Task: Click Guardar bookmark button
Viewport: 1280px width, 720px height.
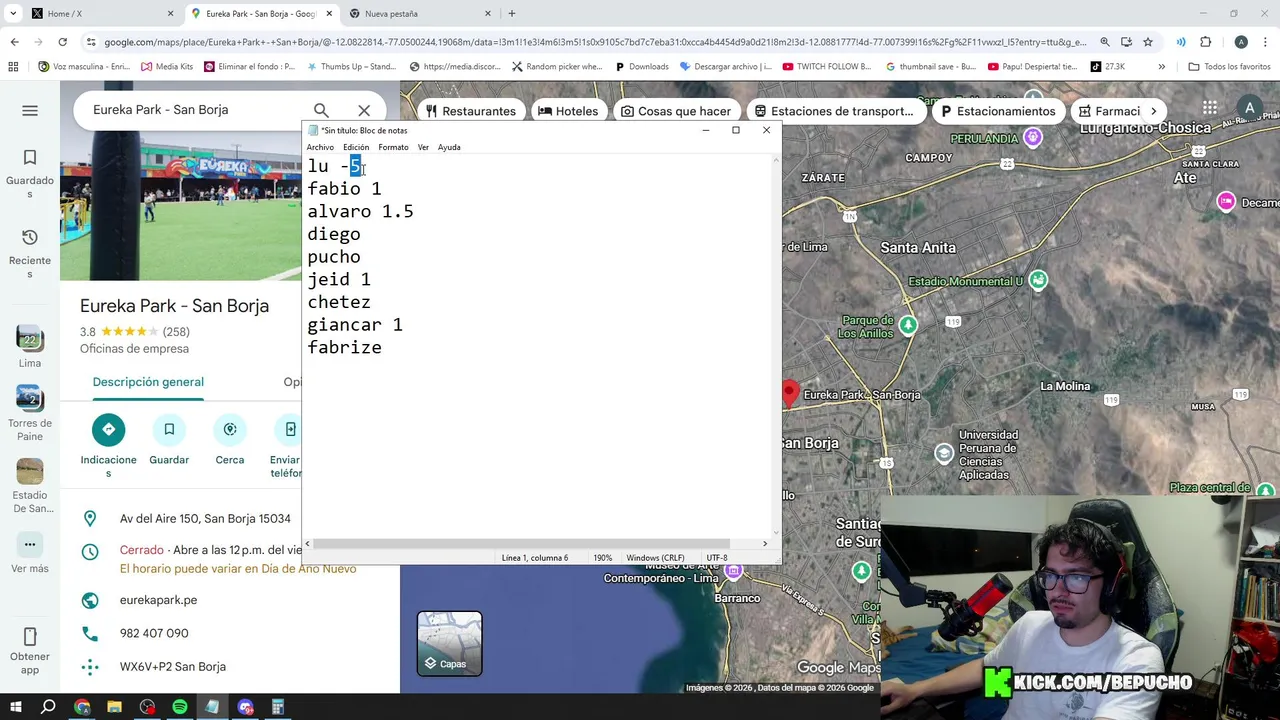Action: [169, 430]
